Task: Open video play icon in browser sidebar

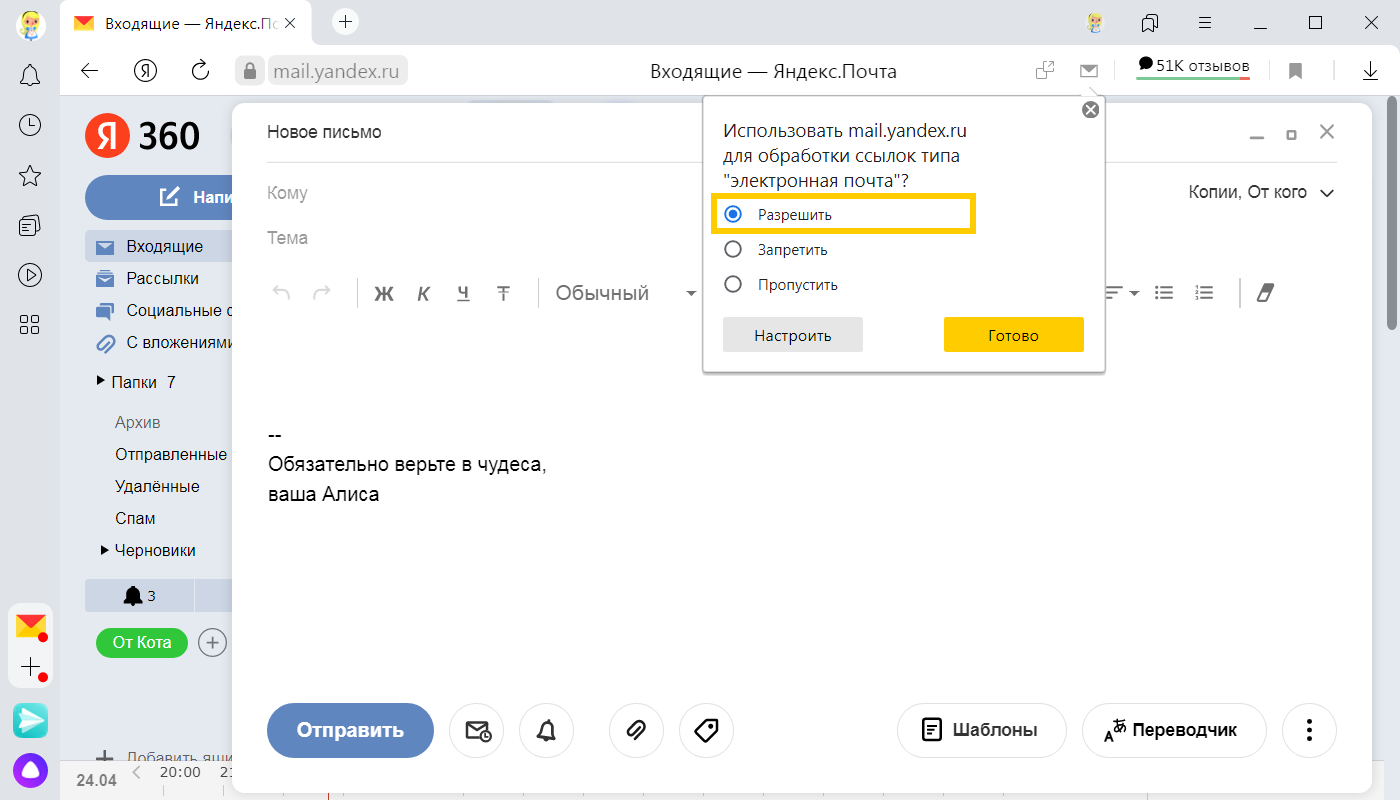Action: [x=30, y=274]
